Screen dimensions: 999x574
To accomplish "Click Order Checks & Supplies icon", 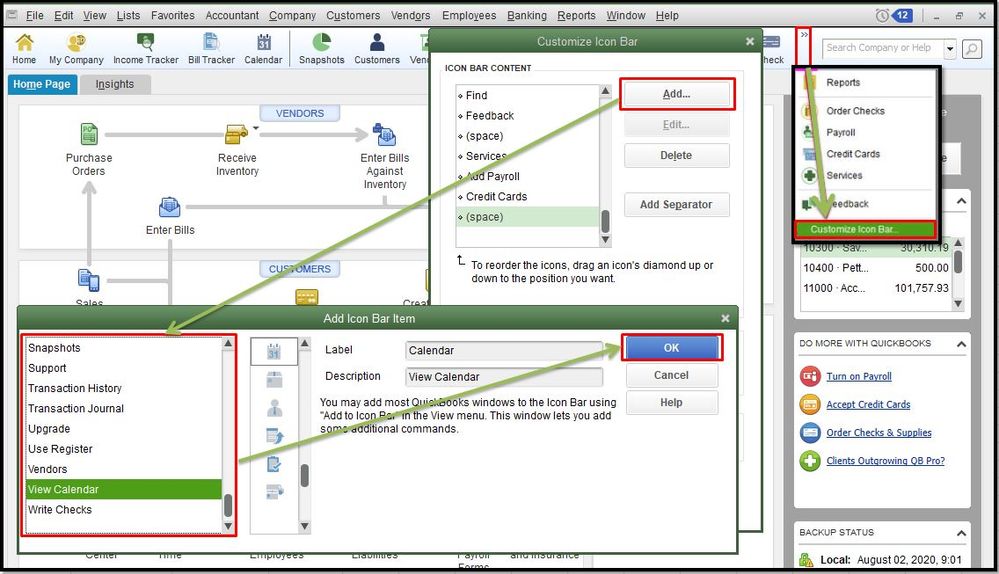I will tap(810, 433).
